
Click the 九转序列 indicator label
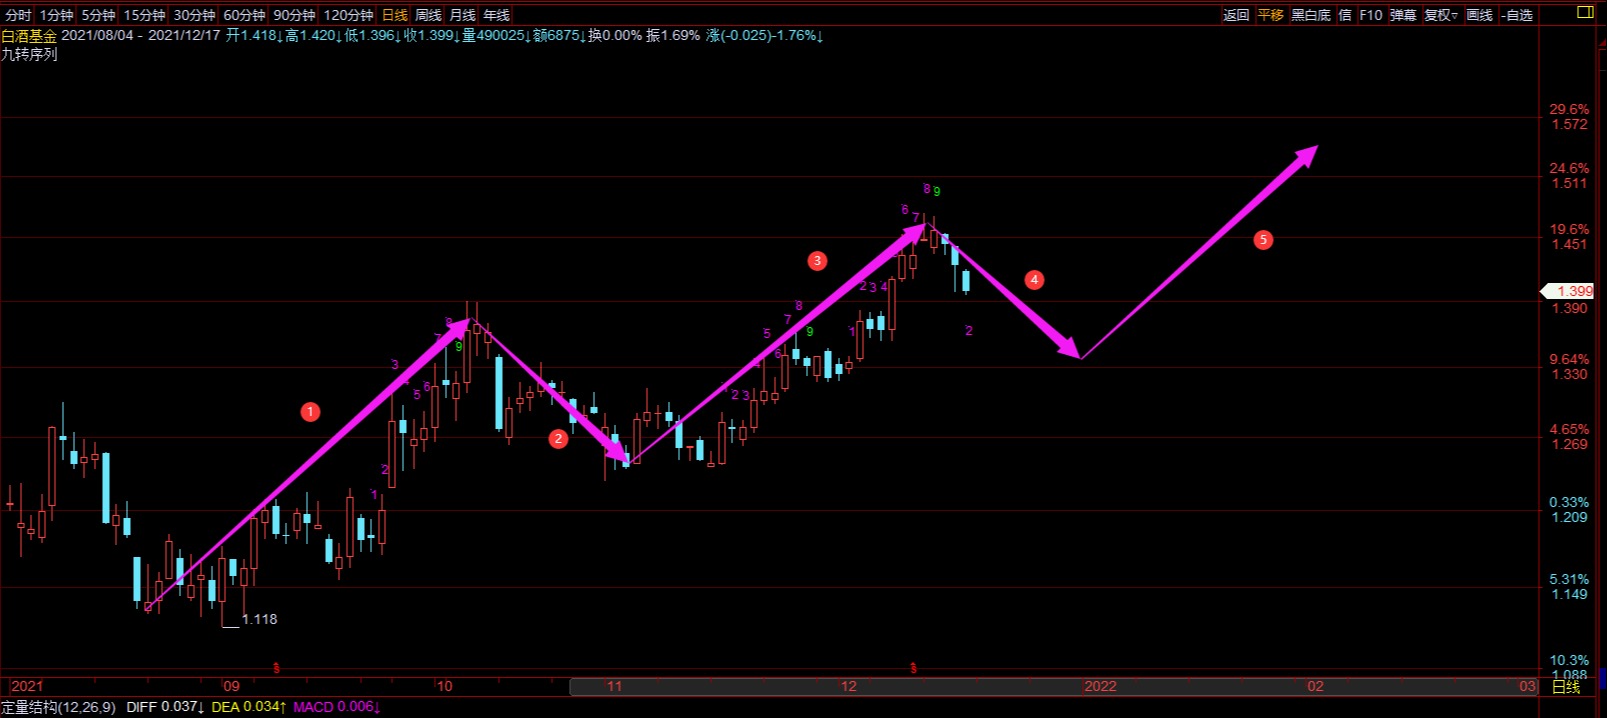point(29,55)
